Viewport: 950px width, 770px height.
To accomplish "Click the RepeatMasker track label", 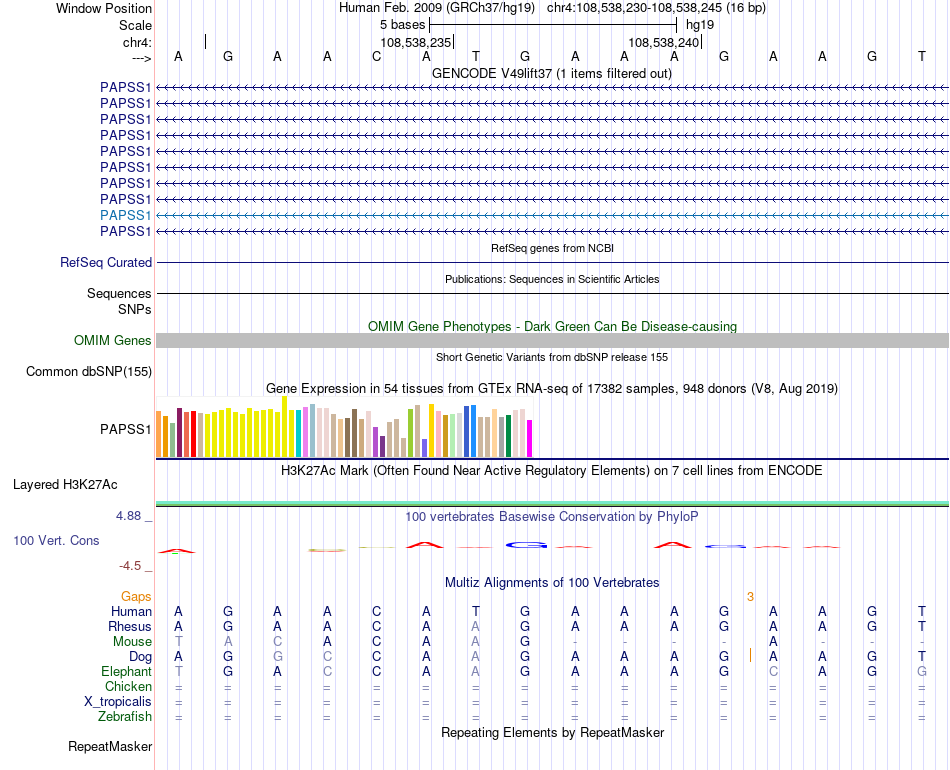I will point(110,747).
